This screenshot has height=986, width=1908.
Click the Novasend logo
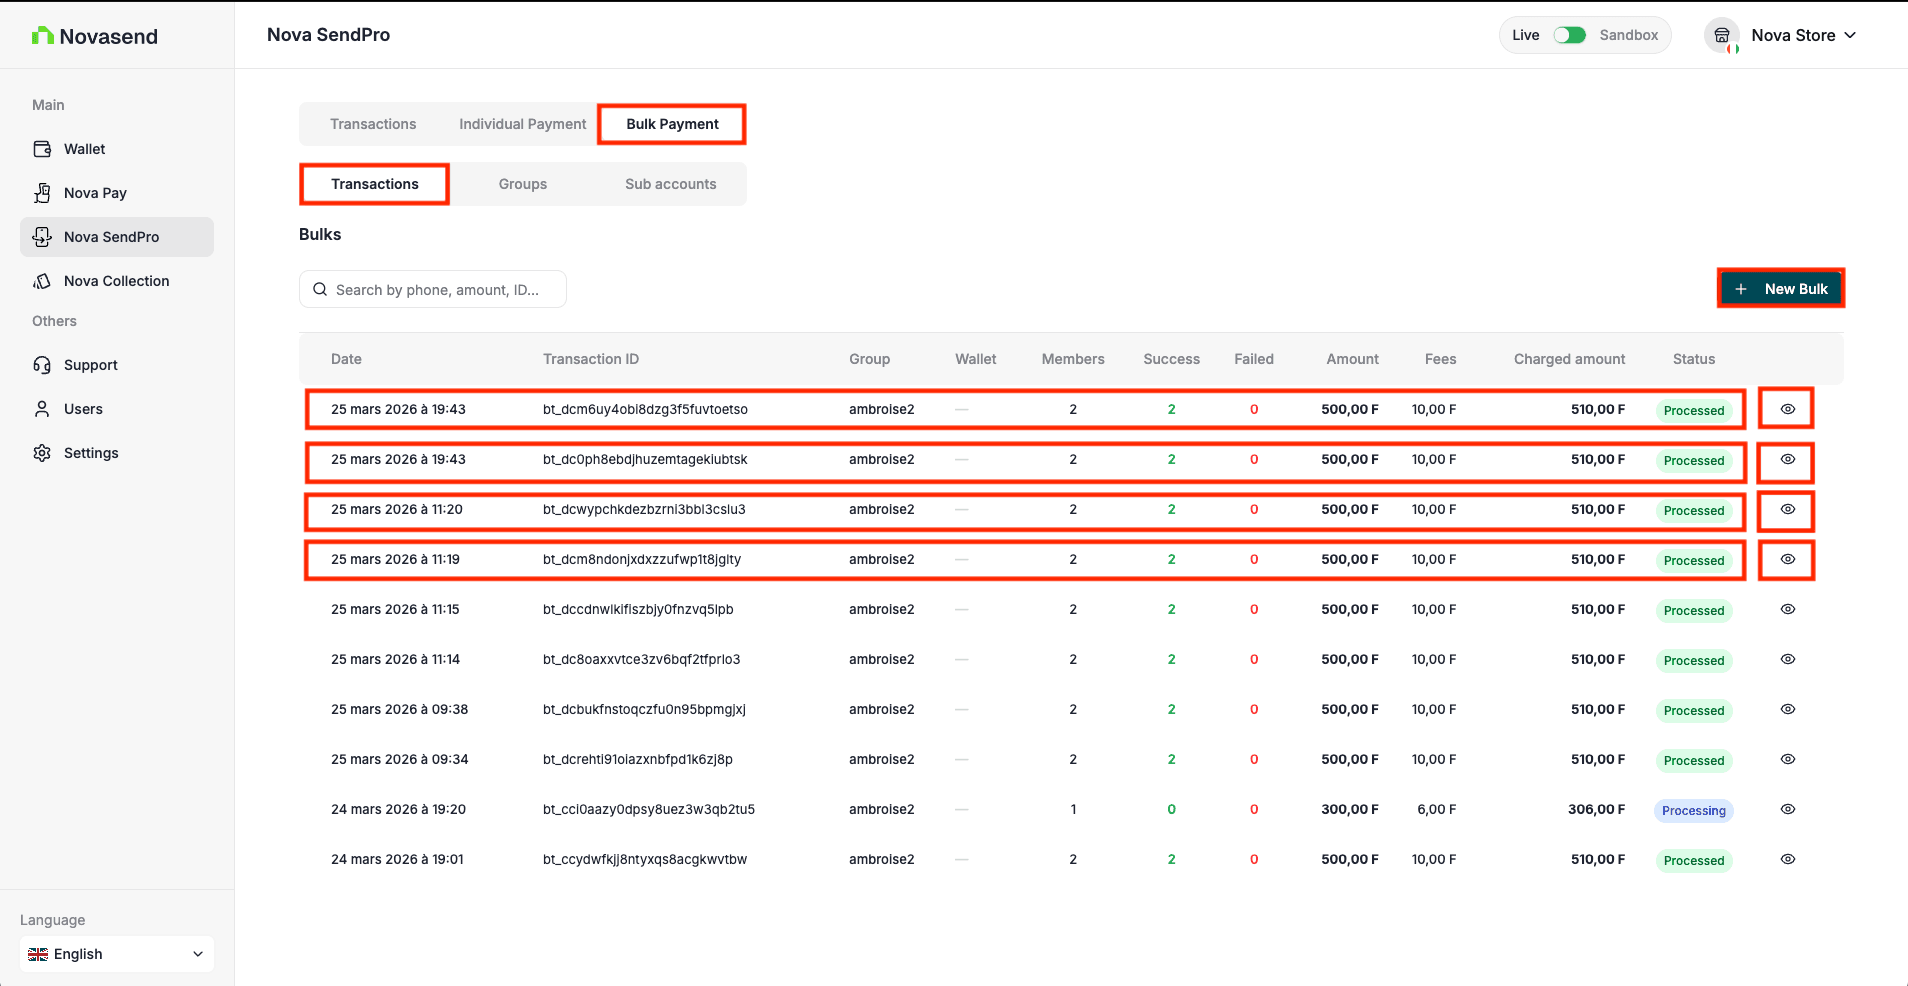point(95,36)
